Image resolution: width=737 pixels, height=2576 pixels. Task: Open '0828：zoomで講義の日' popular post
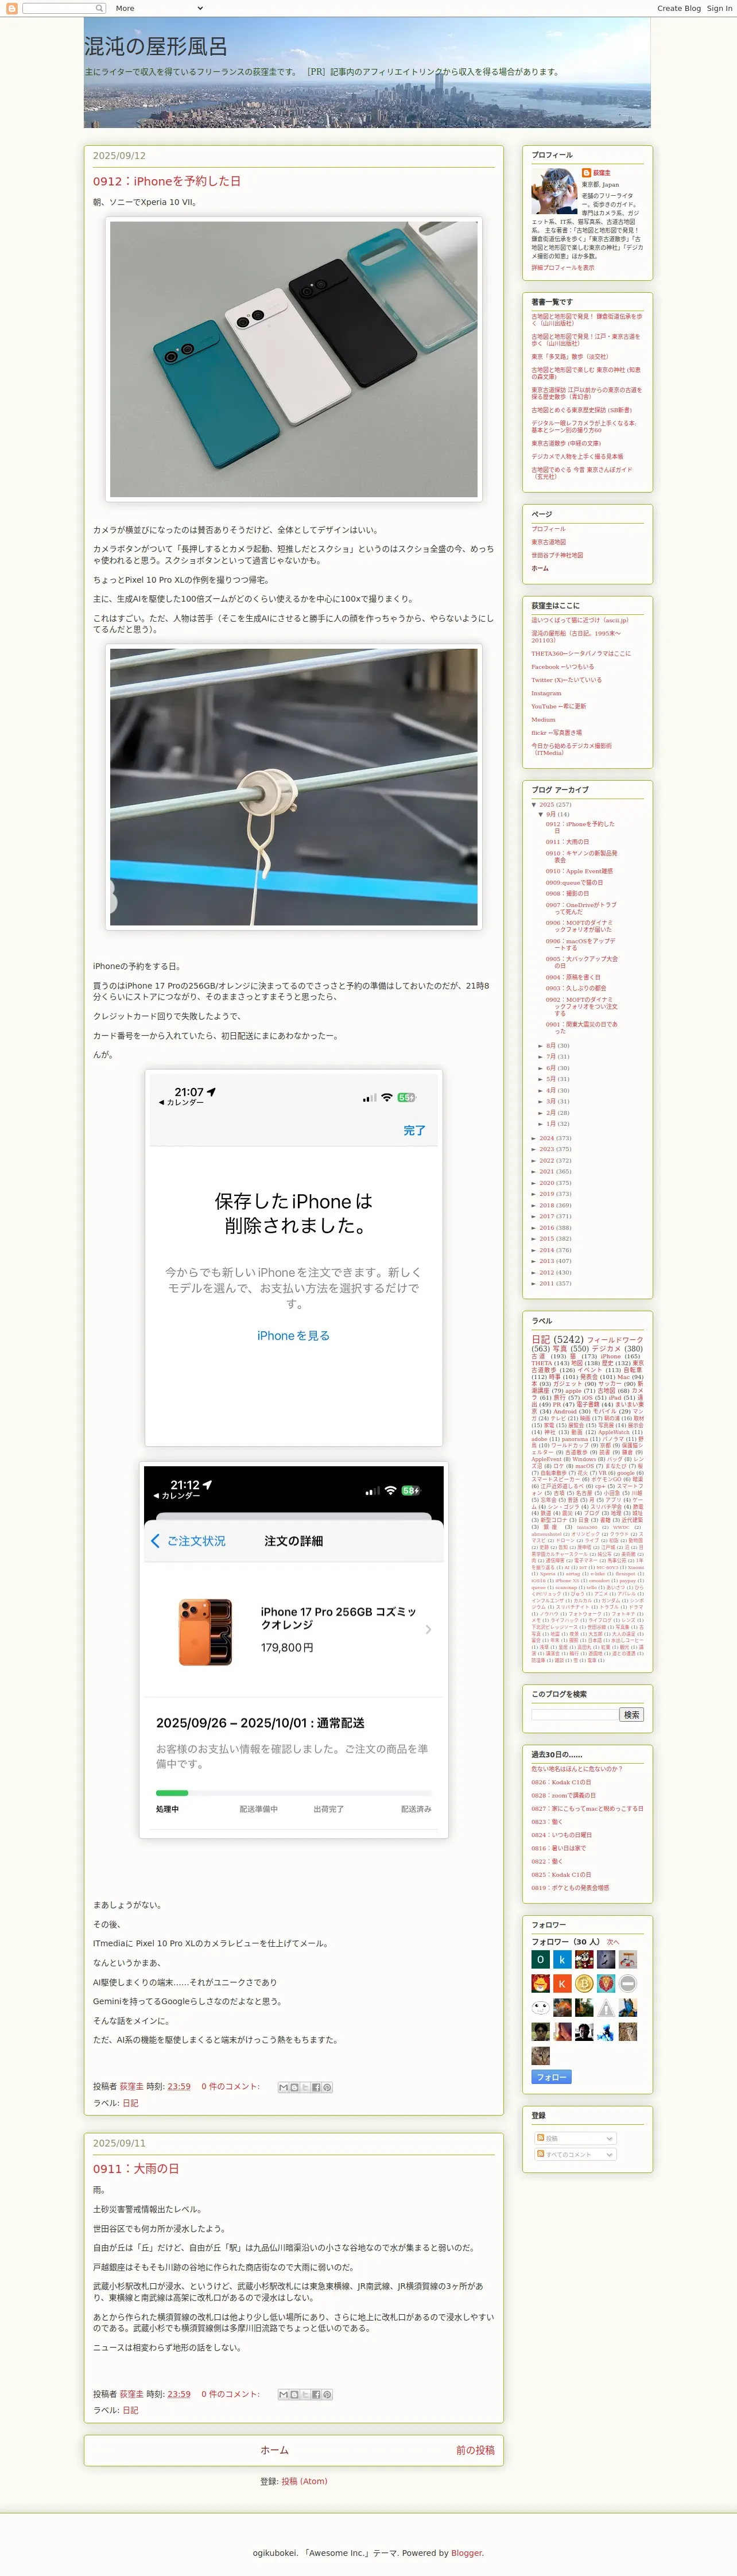point(563,1795)
